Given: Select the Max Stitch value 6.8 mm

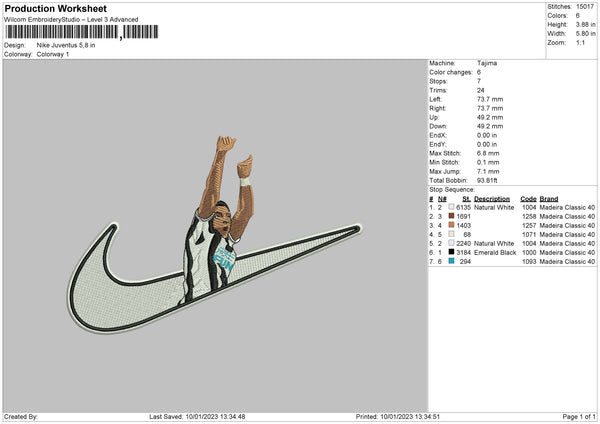Looking at the screenshot, I should [x=488, y=153].
